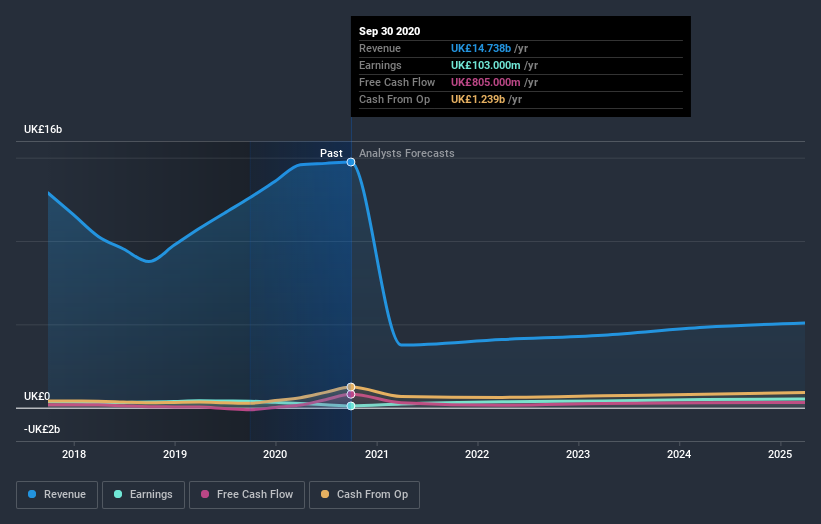Click the UK£103.000m earnings value in tooltip
821x524 pixels.
coord(485,65)
